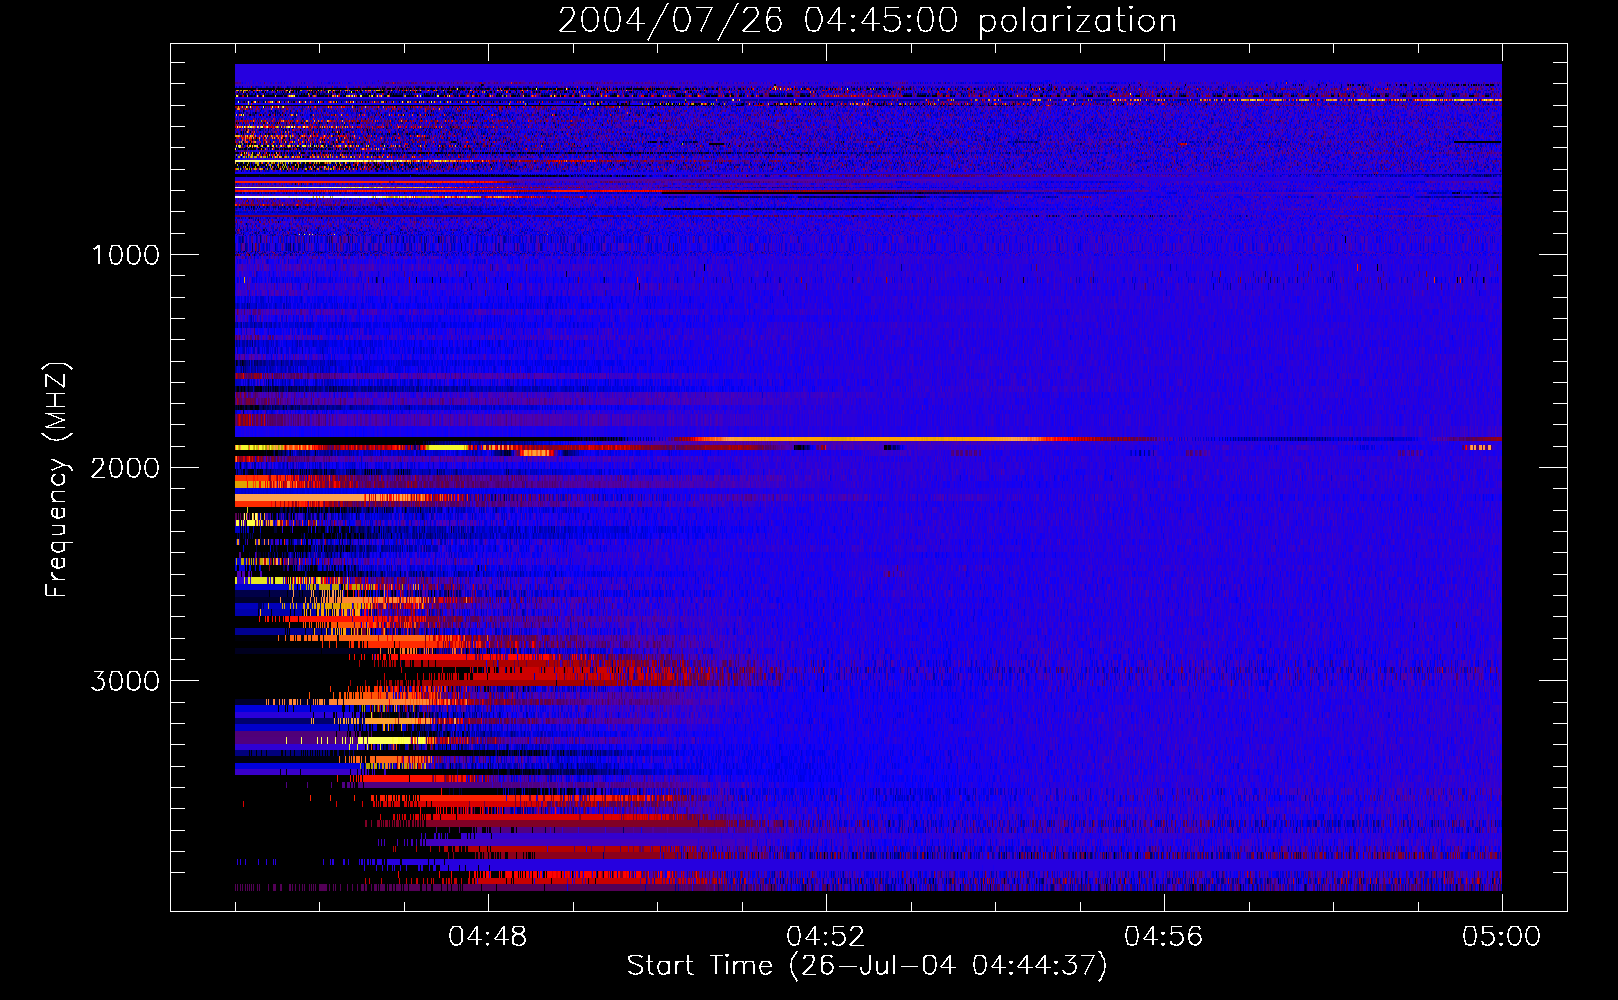Click the '04:56' time tick label
Image resolution: width=1618 pixels, height=1000 pixels.
coord(1164,937)
